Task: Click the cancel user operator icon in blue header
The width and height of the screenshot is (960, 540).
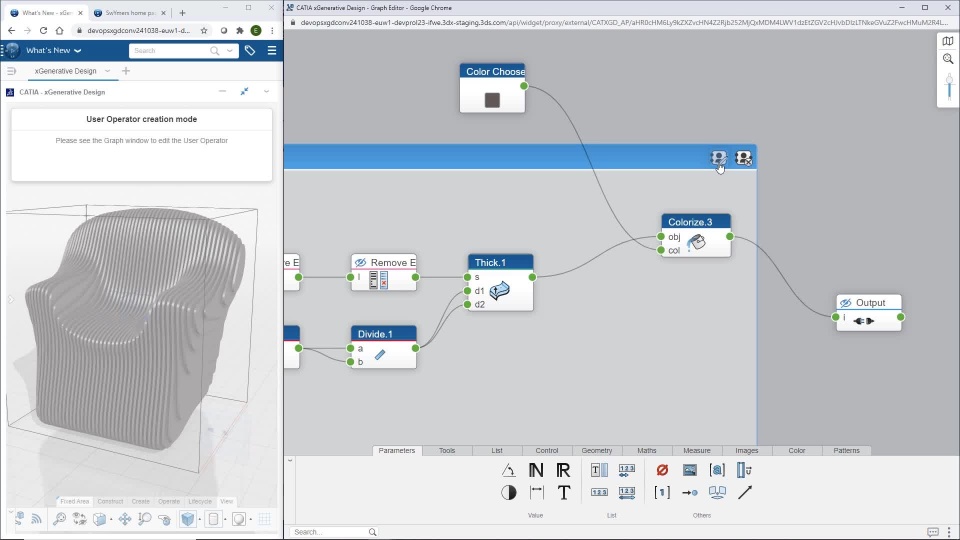Action: (743, 158)
